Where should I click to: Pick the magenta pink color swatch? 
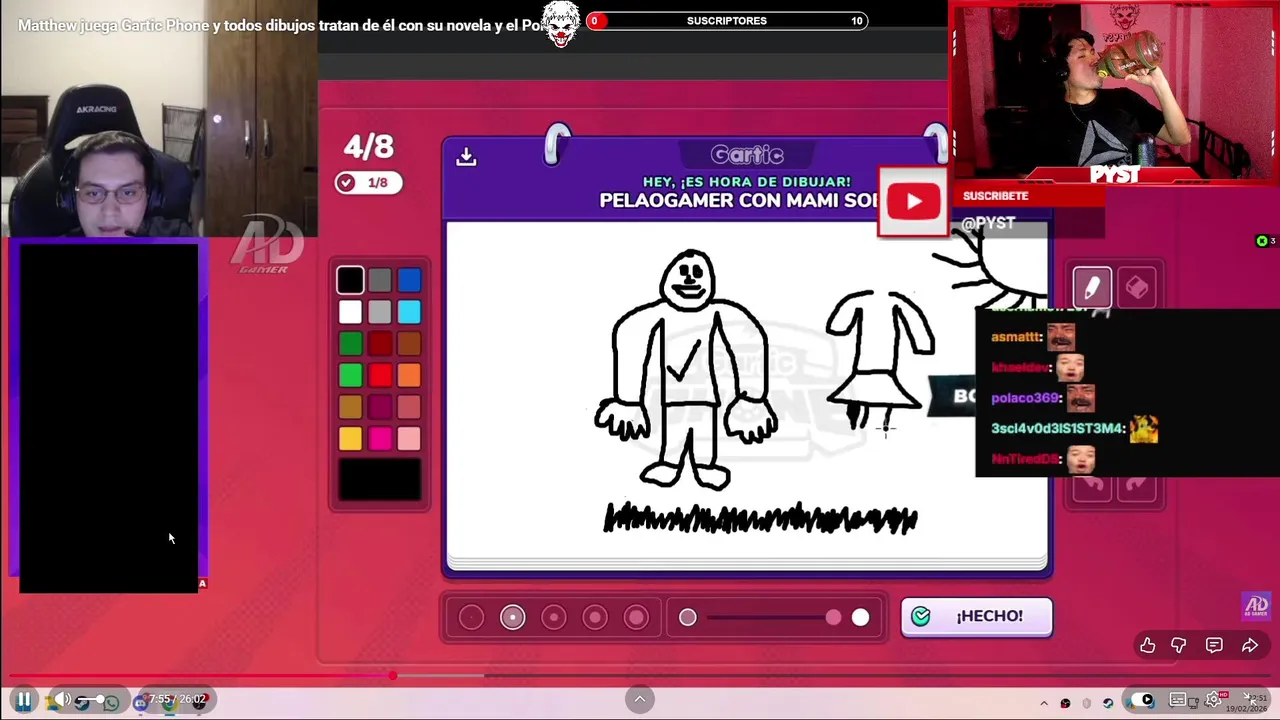pyautogui.click(x=380, y=439)
